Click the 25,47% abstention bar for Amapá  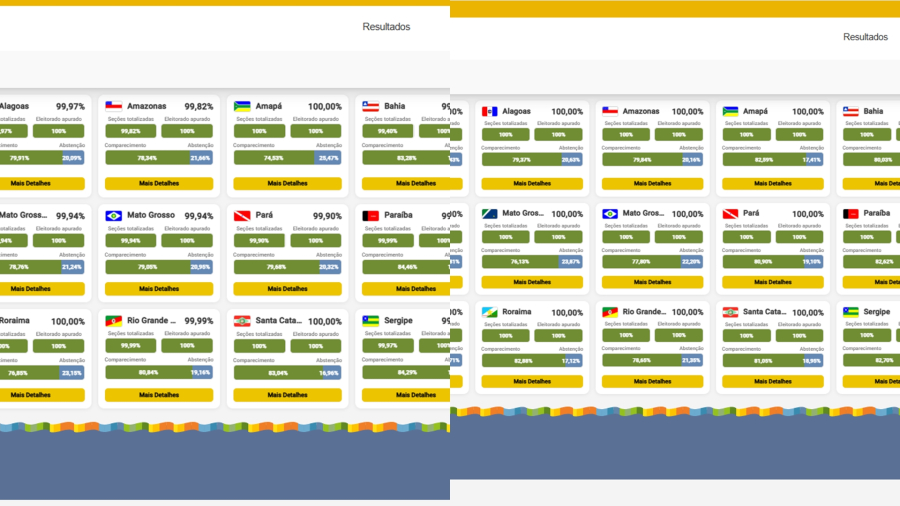[328, 158]
